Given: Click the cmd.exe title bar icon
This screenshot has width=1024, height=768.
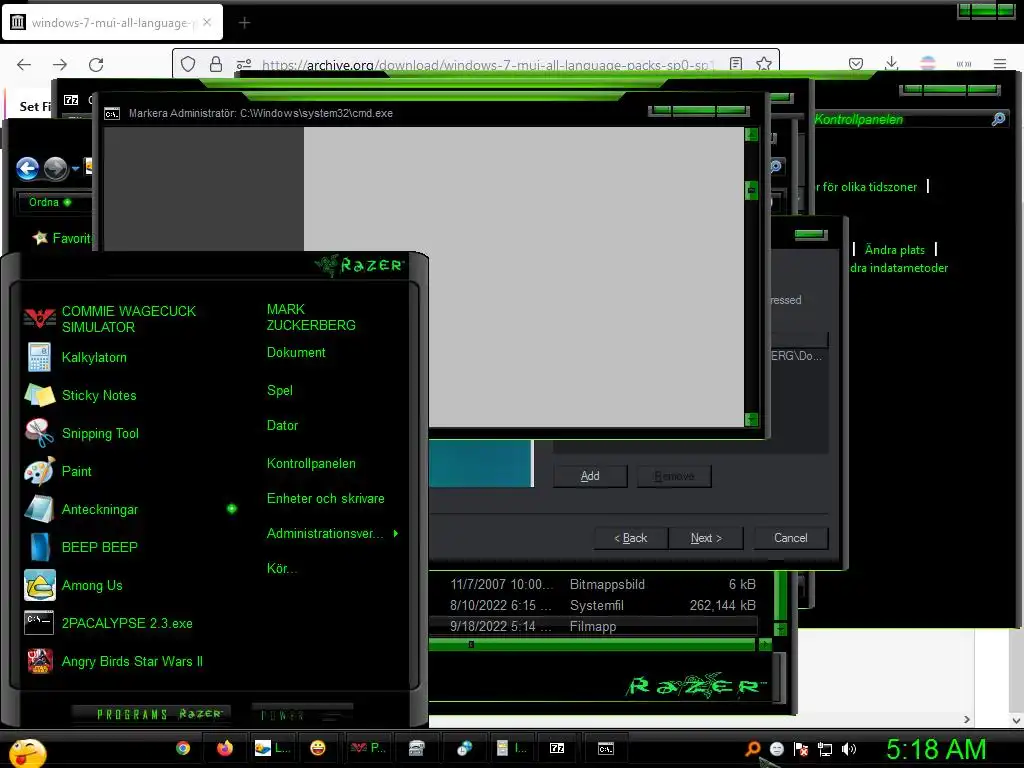Looking at the screenshot, I should point(112,114).
